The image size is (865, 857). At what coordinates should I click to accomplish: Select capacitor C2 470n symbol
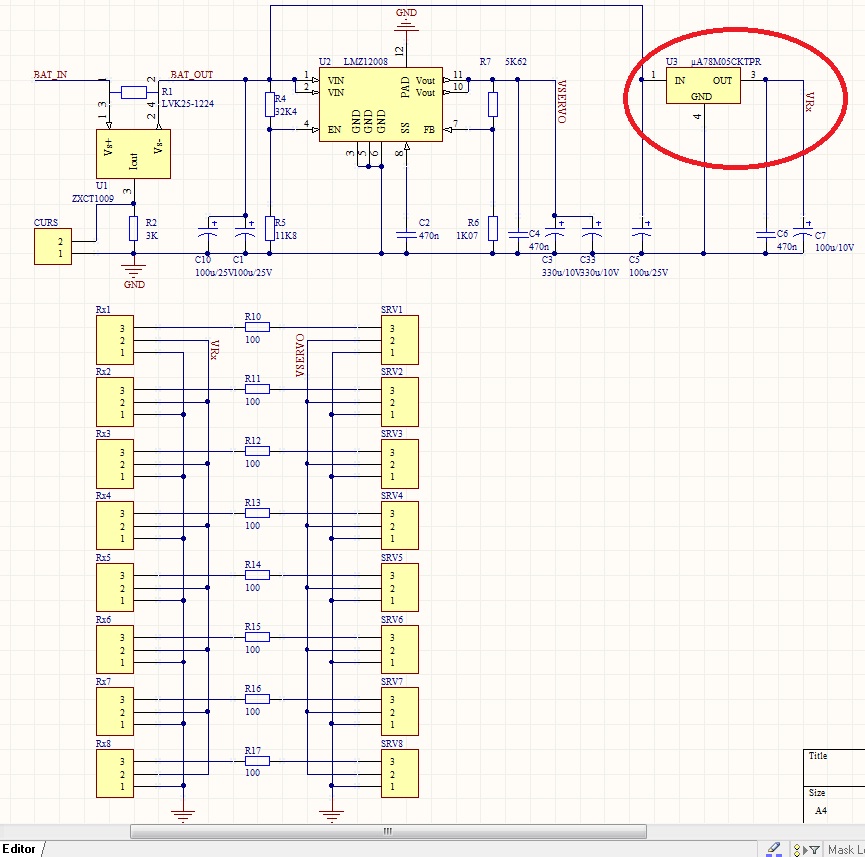pos(405,235)
